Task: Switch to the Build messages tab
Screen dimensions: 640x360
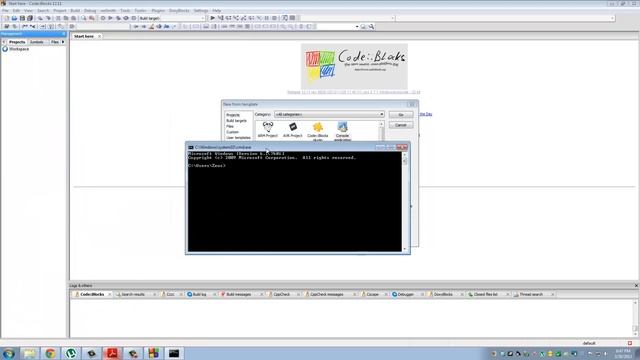Action: point(239,294)
